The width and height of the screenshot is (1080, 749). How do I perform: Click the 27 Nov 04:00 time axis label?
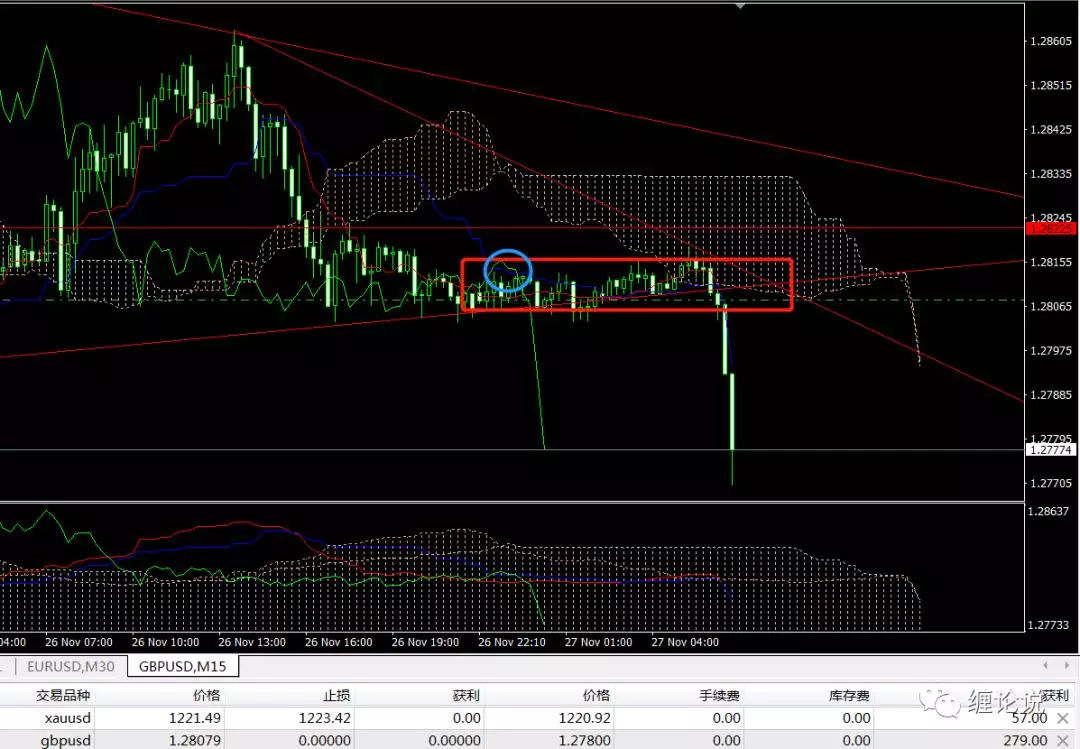pos(683,642)
